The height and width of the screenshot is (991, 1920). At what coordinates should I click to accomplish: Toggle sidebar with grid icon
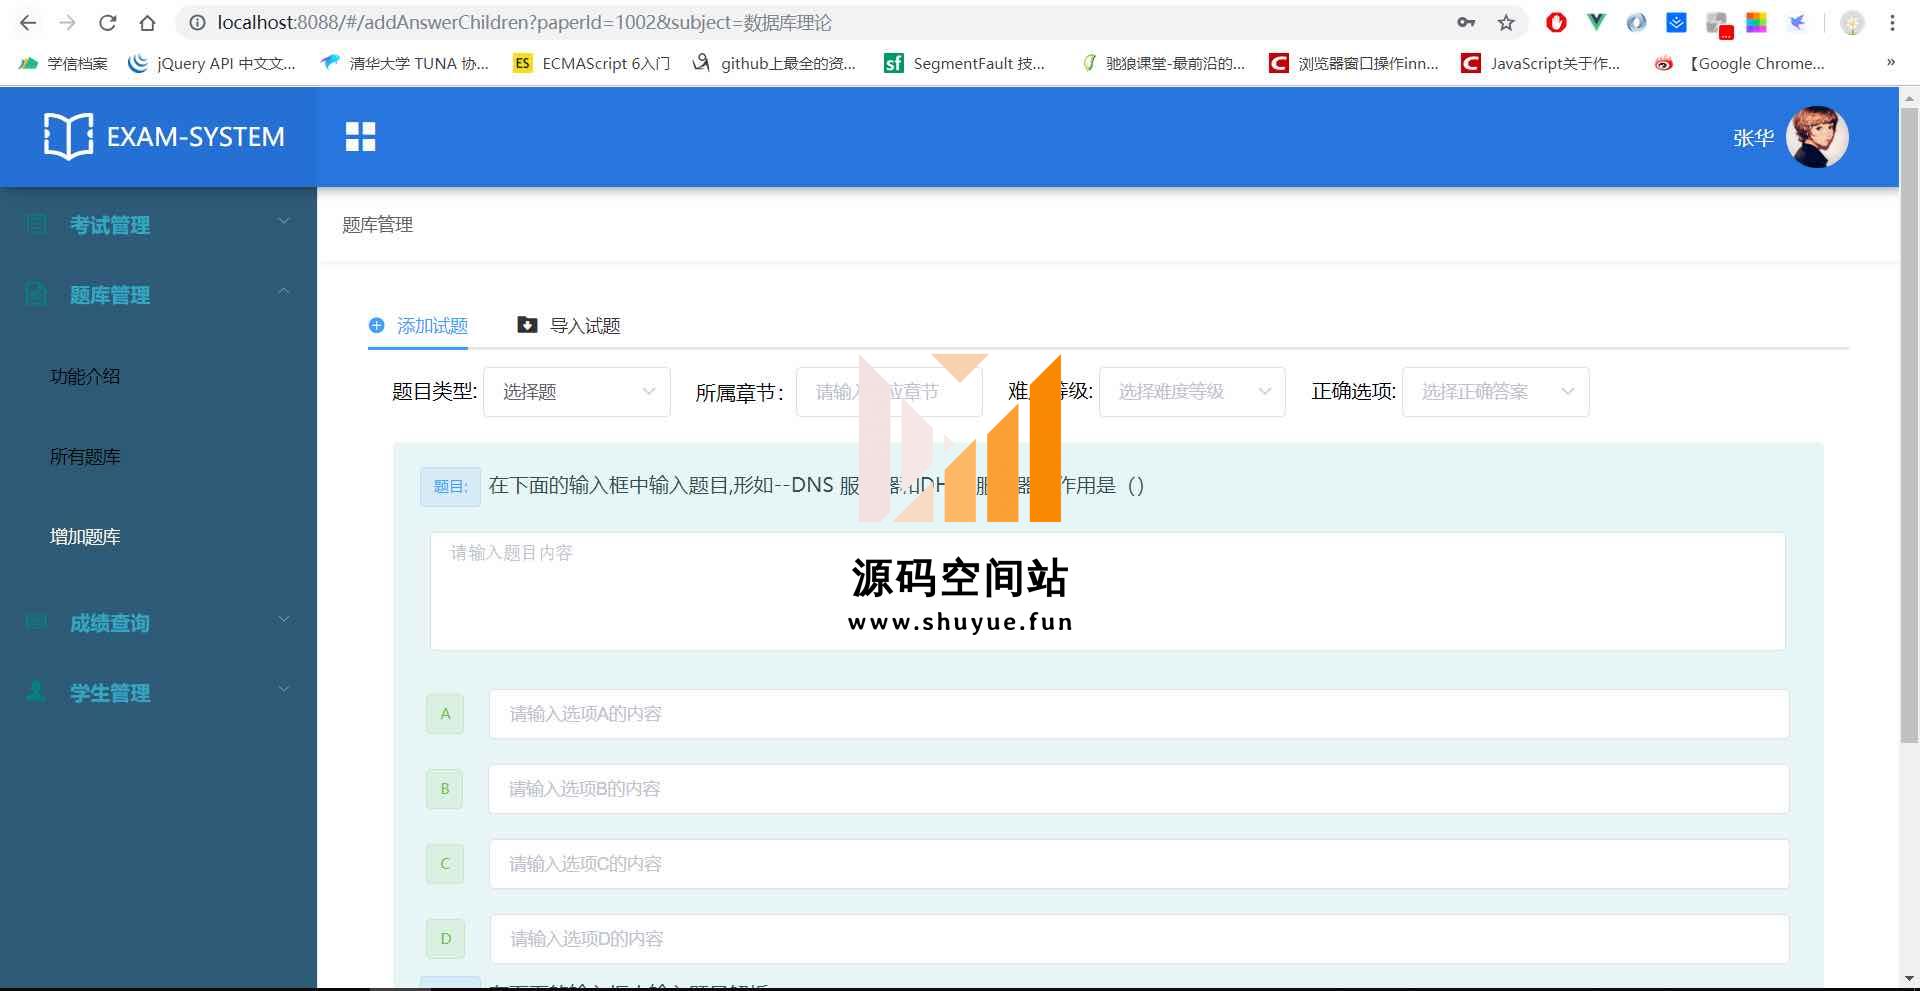360,136
